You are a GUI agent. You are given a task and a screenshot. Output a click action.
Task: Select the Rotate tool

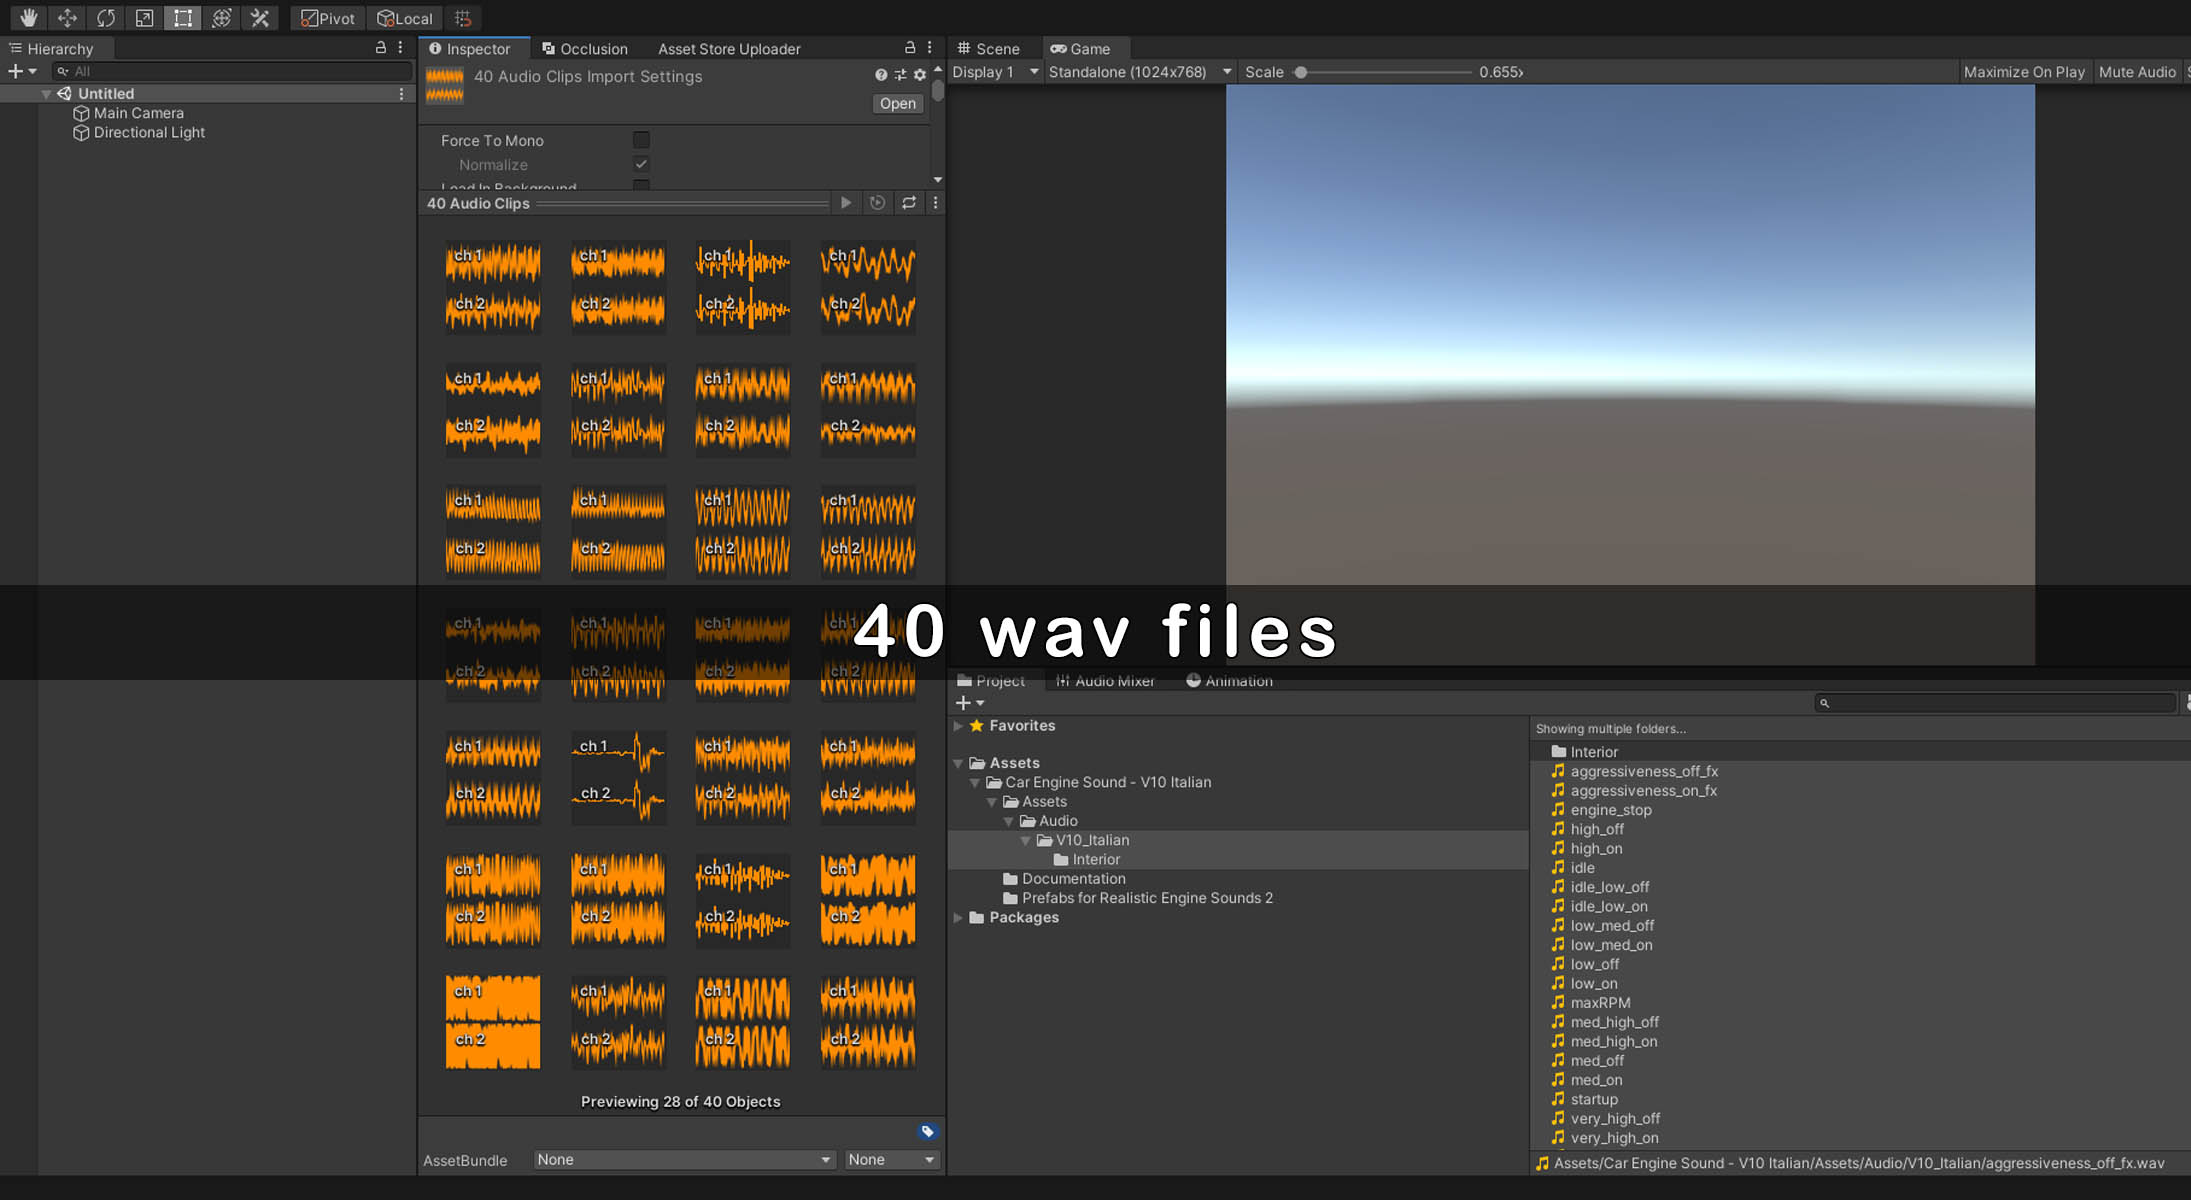coord(106,18)
